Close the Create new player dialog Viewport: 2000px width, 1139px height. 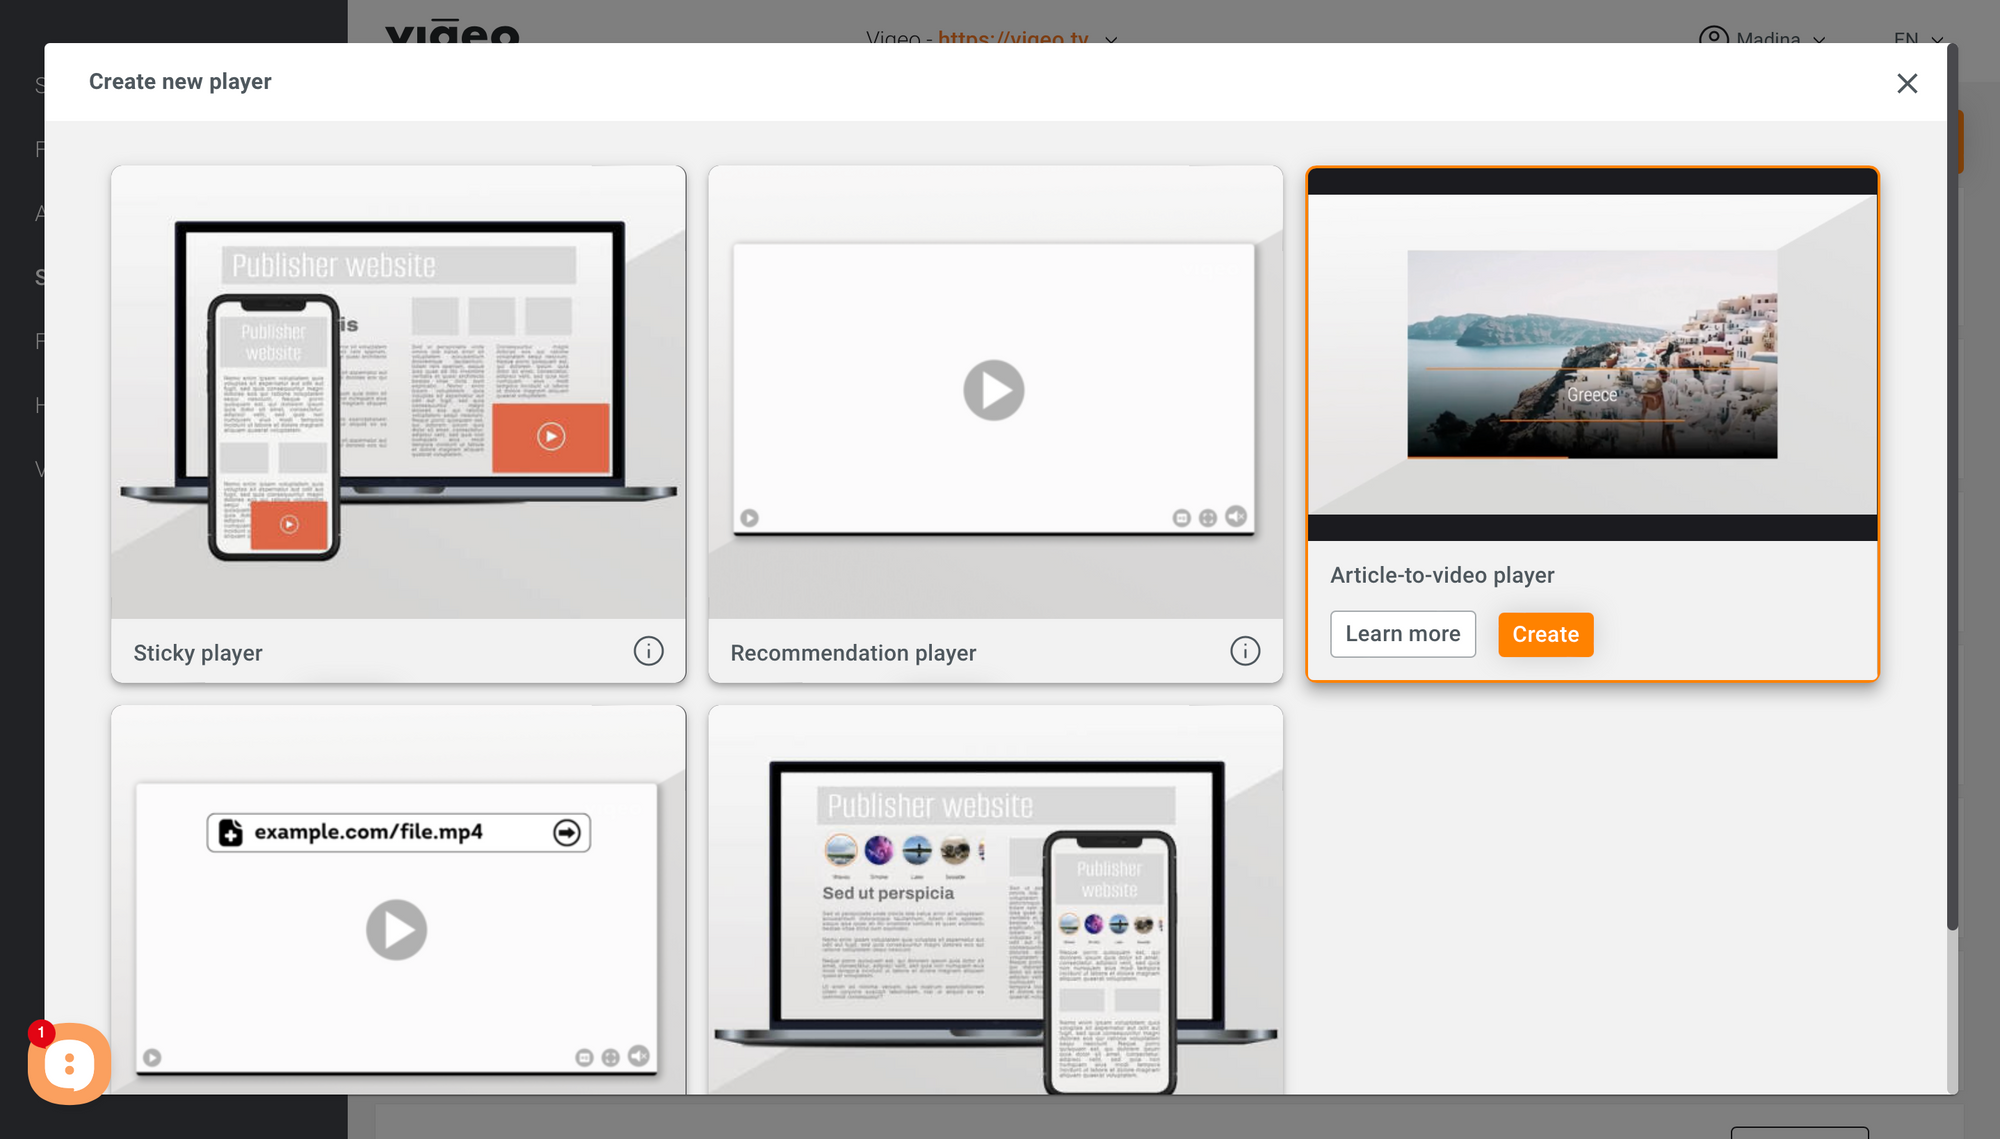pyautogui.click(x=1908, y=83)
